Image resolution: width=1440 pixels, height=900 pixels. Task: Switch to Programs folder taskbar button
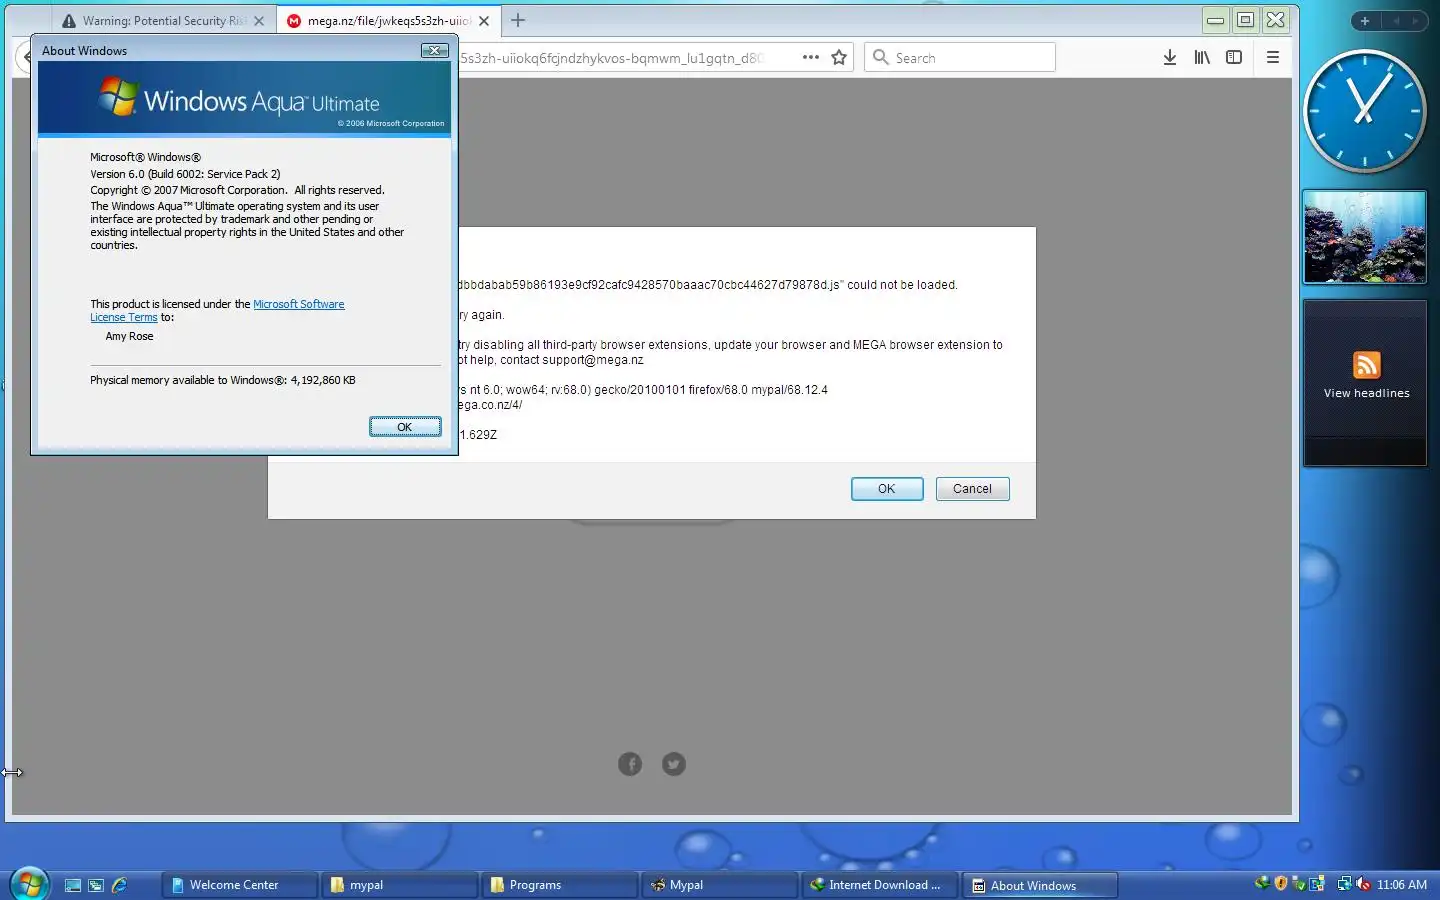[x=560, y=885]
